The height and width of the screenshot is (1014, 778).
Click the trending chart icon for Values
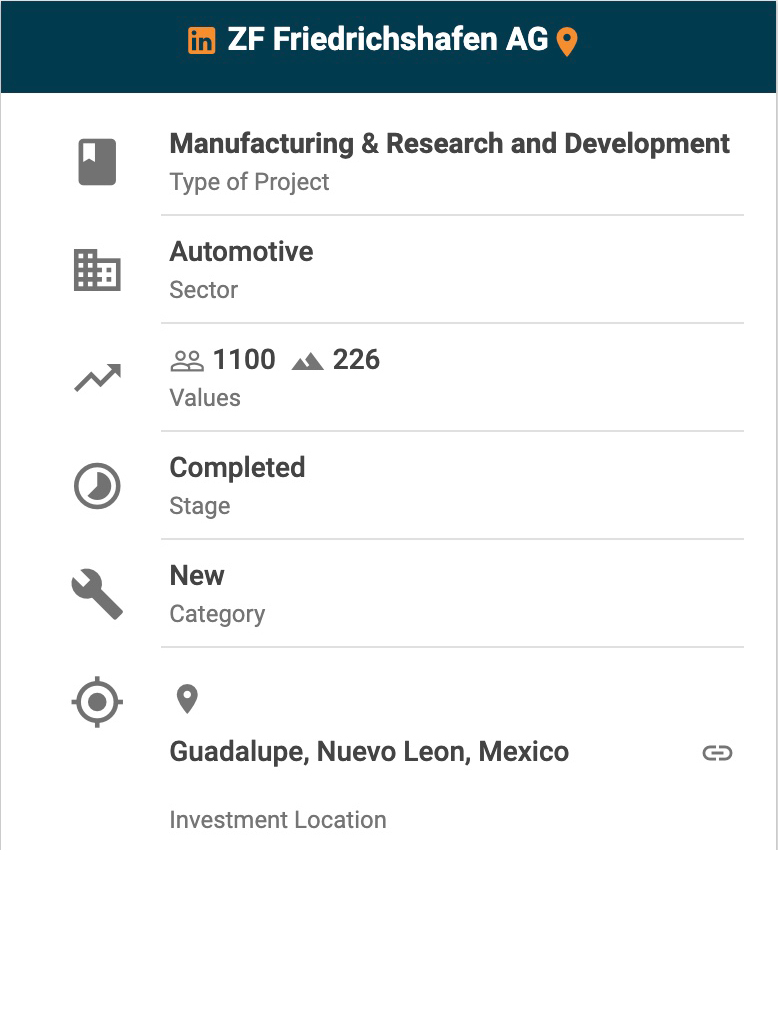97,378
